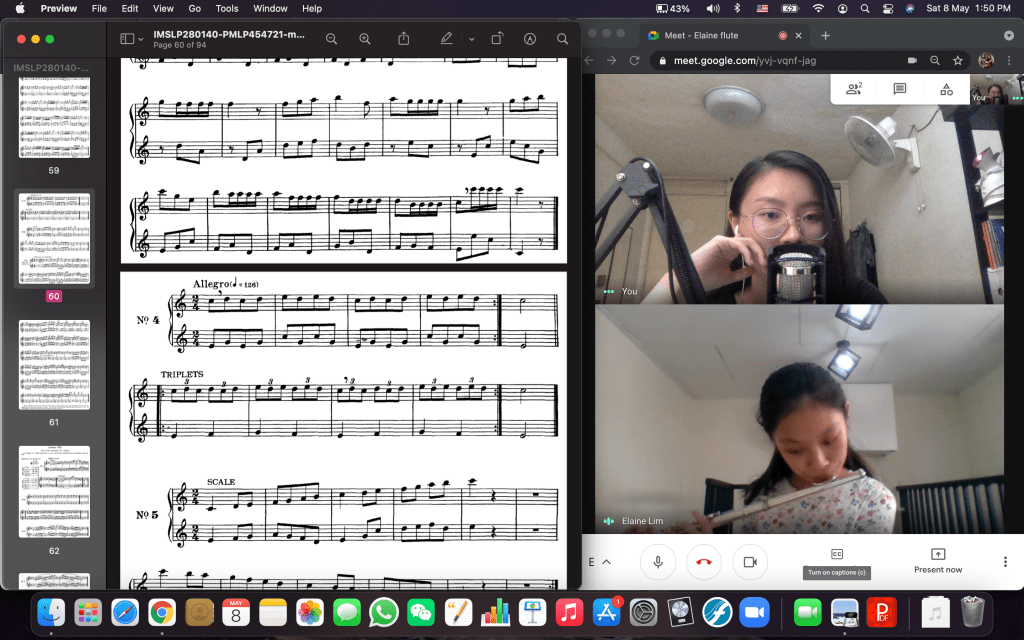The image size is (1024, 640).
Task: Open the Meet chat panel
Action: point(900,89)
